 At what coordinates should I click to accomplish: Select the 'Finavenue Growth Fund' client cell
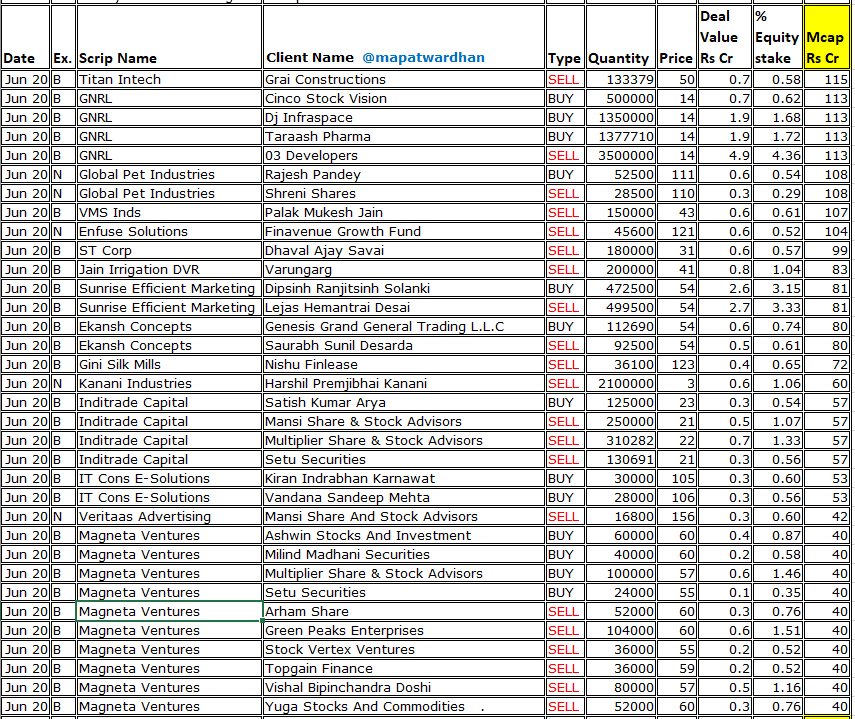point(404,232)
